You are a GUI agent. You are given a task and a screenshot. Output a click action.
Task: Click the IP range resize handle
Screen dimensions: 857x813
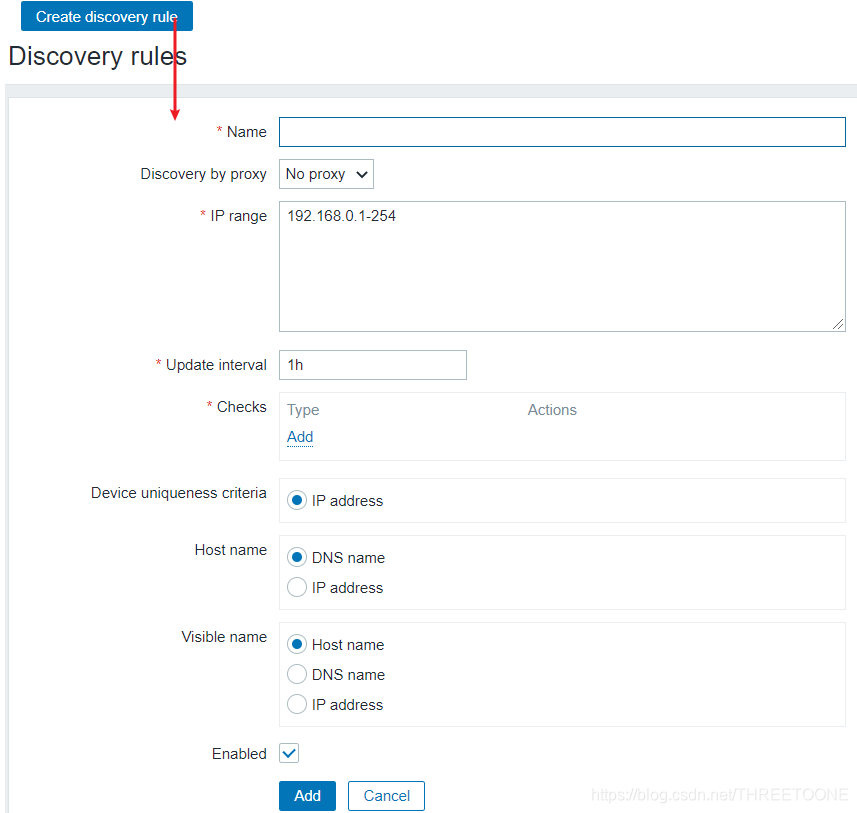click(838, 324)
